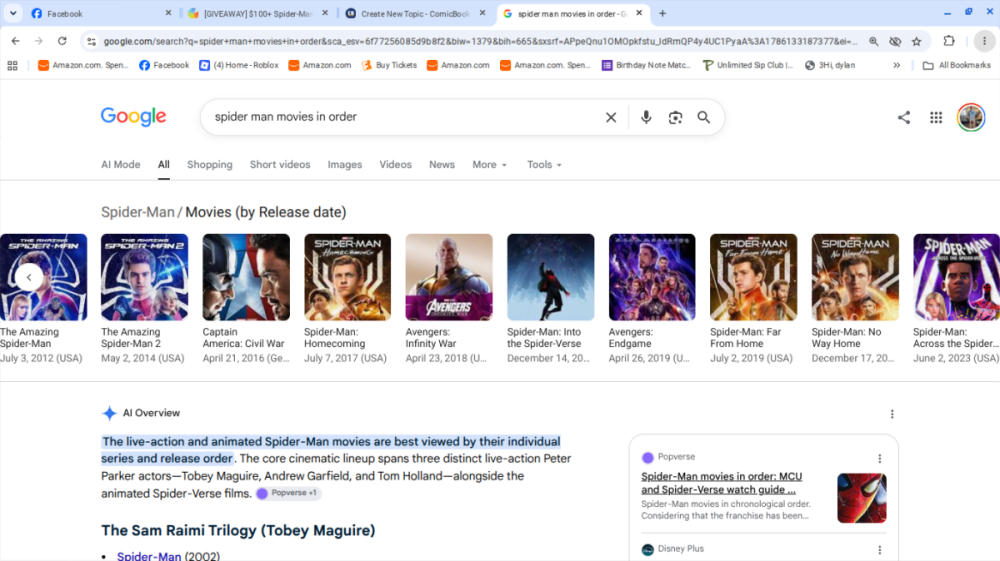Show more bookmarks chevron
Image resolution: width=1000 pixels, height=561 pixels.
[896, 65]
